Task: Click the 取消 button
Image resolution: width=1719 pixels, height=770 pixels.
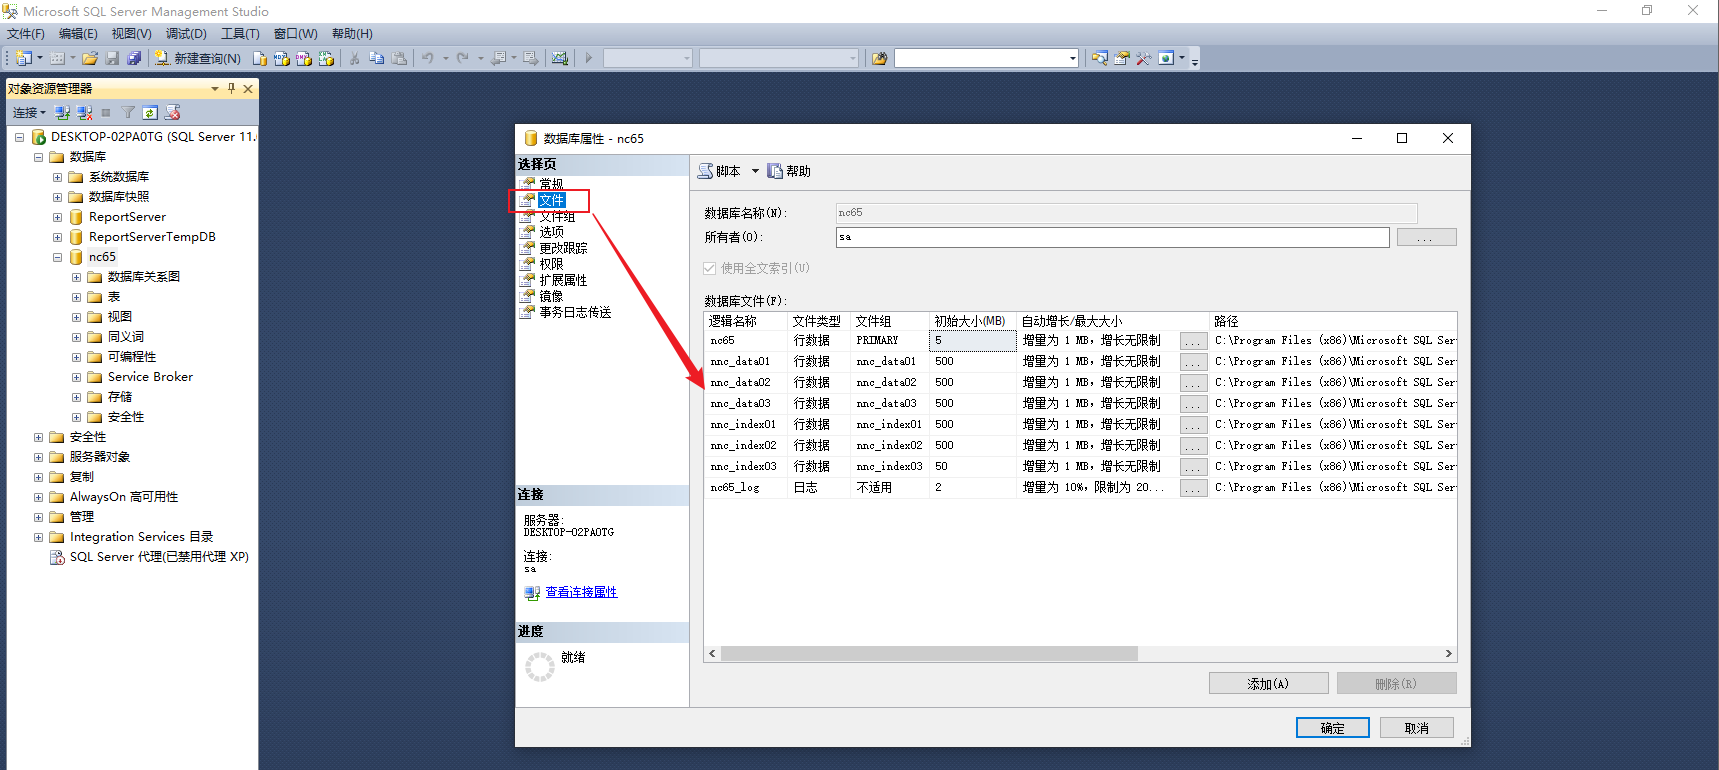Action: (1416, 728)
